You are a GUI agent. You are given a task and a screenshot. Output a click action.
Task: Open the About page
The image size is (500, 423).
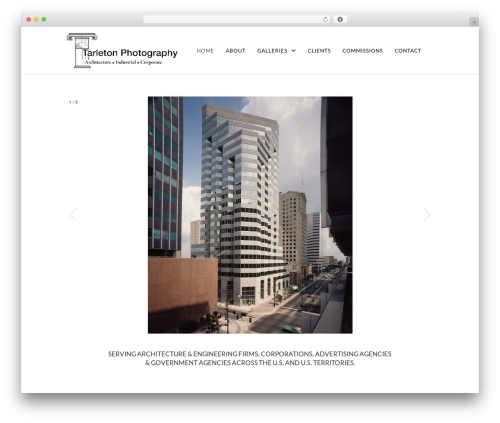(235, 51)
